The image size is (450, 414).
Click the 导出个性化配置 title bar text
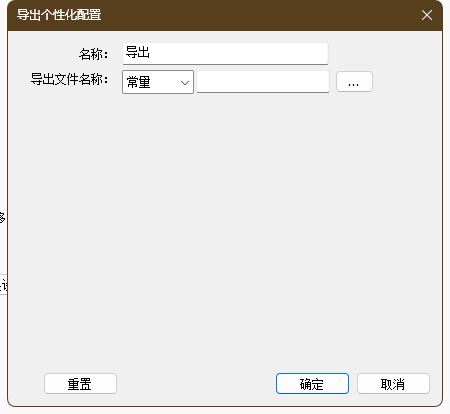pos(59,15)
